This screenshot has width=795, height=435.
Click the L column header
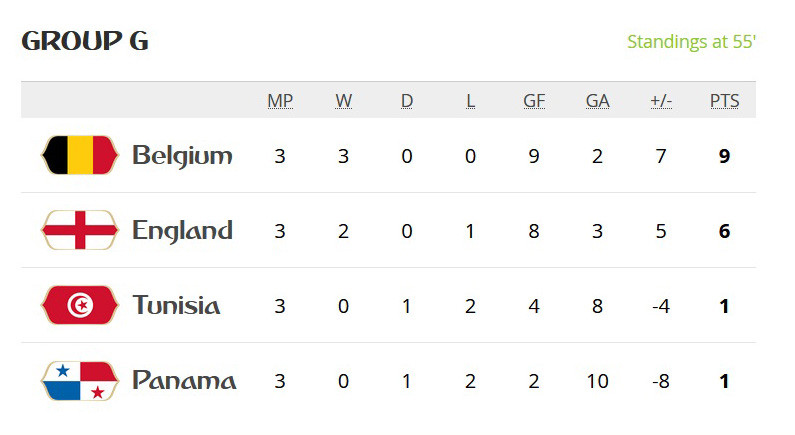point(470,101)
